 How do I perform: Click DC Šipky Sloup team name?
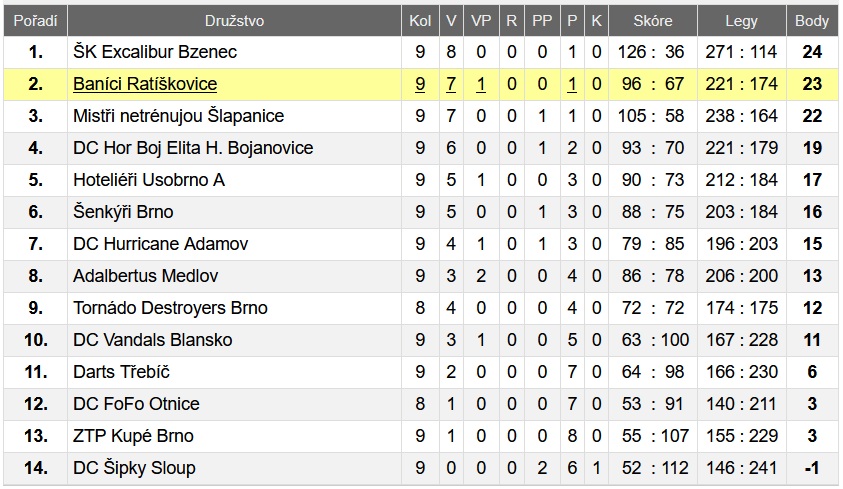[x=134, y=468]
